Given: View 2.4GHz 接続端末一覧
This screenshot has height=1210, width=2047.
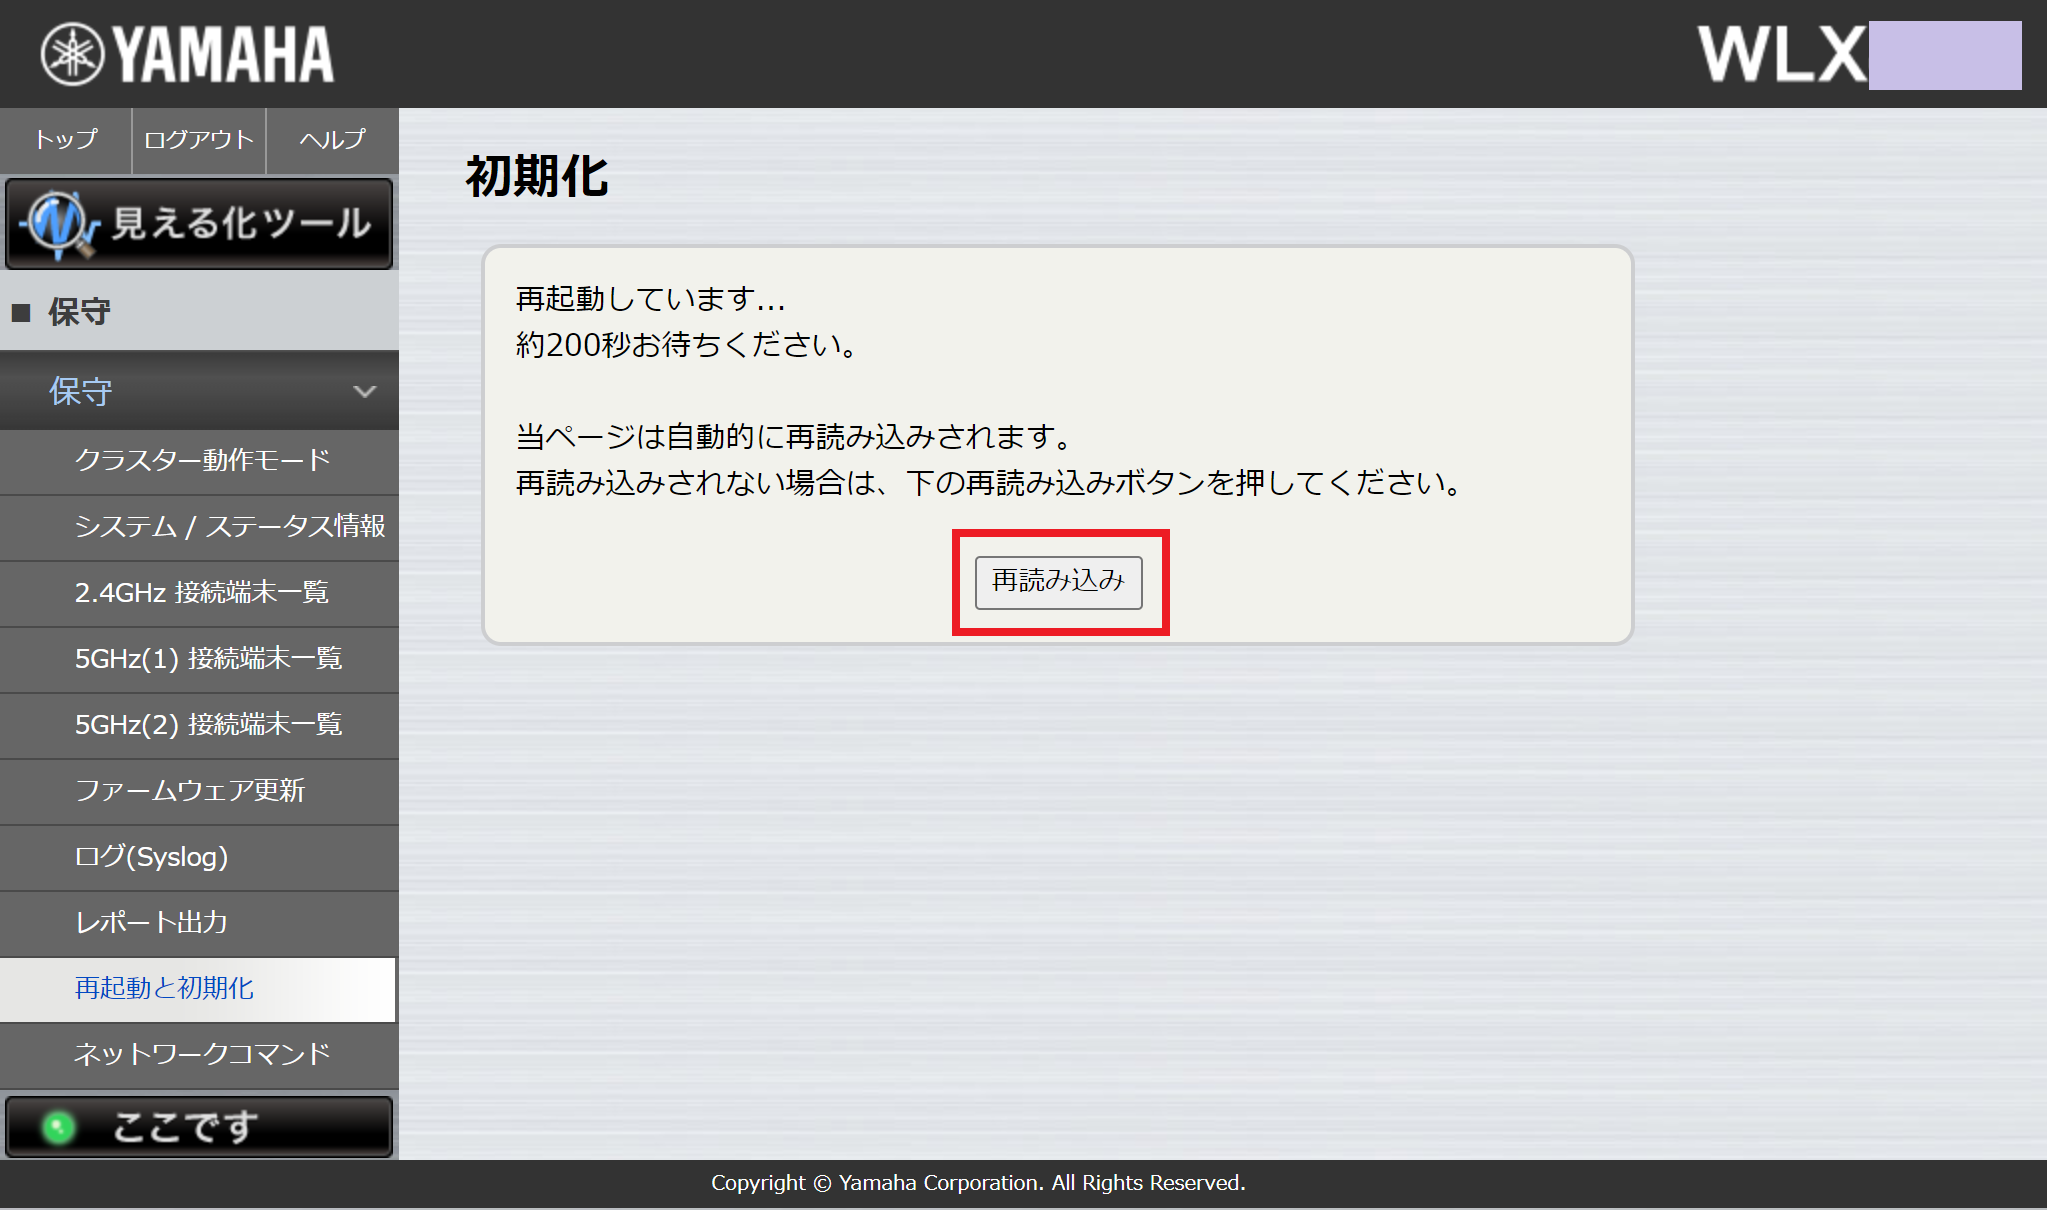Looking at the screenshot, I should click(x=201, y=592).
